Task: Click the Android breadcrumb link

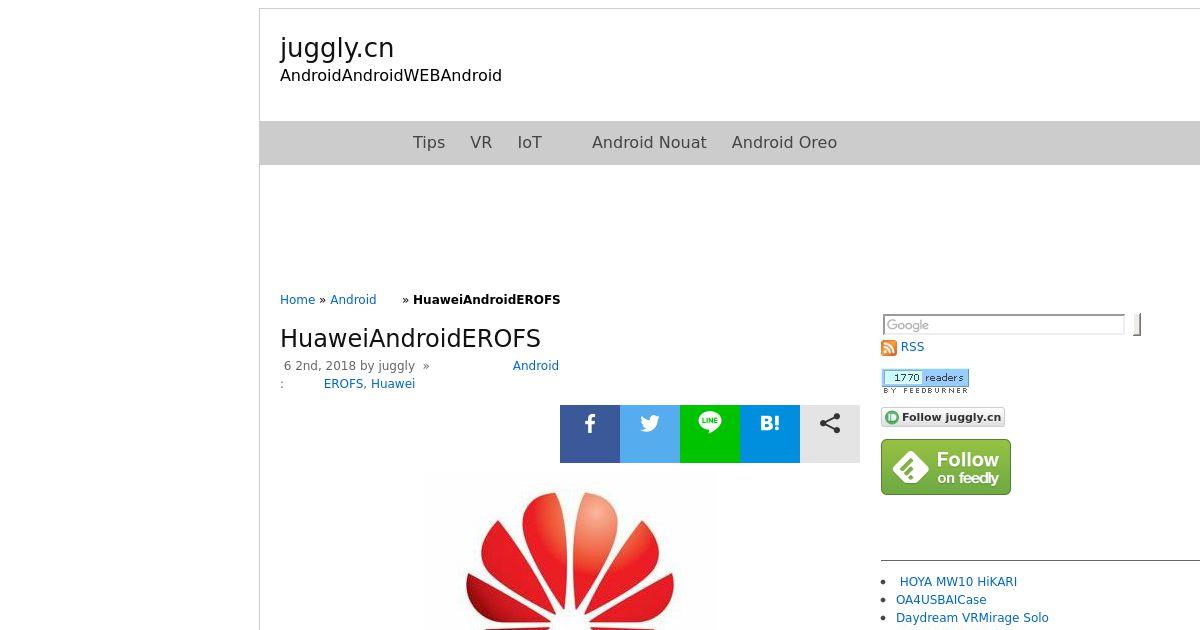Action: point(353,300)
